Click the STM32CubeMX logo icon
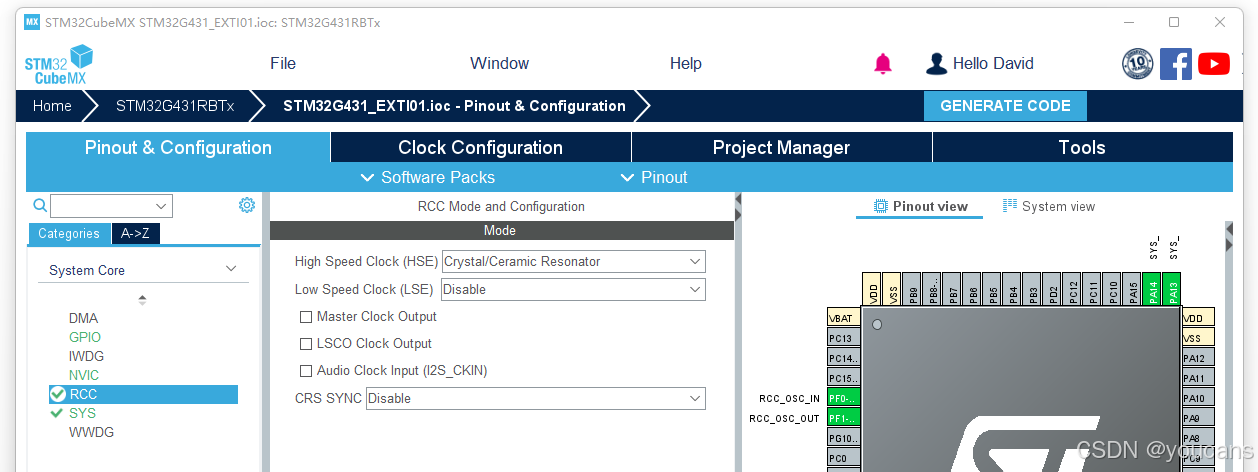1258x472 pixels. tap(58, 64)
